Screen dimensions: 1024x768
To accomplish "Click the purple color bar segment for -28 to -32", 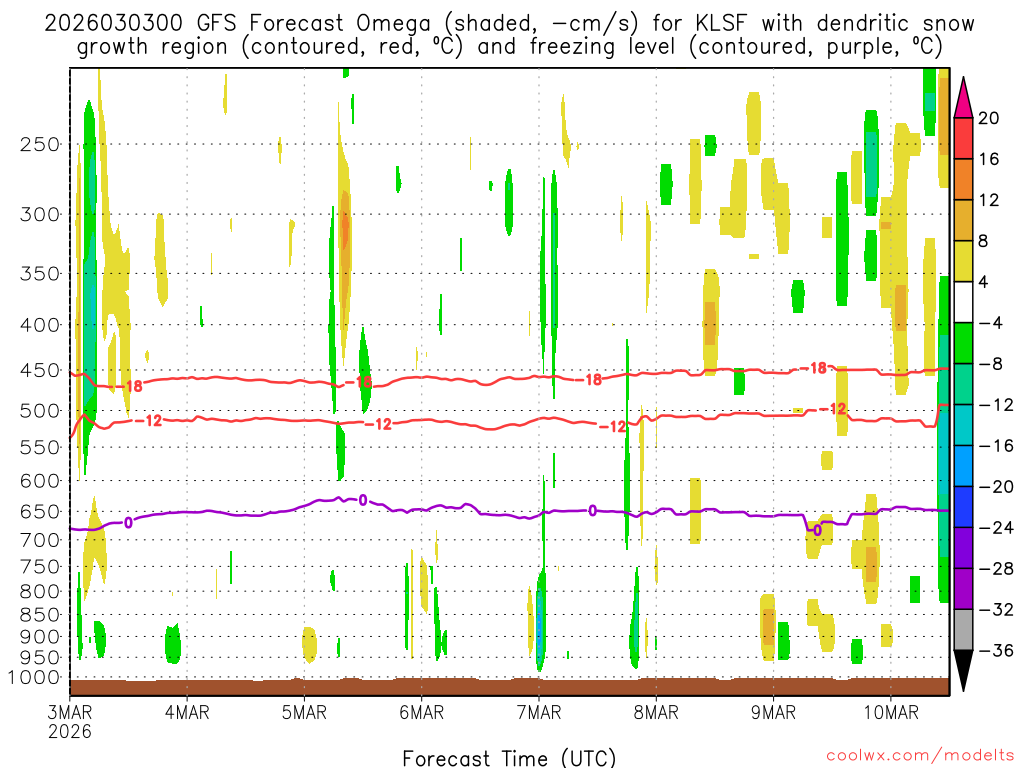I will (x=963, y=589).
